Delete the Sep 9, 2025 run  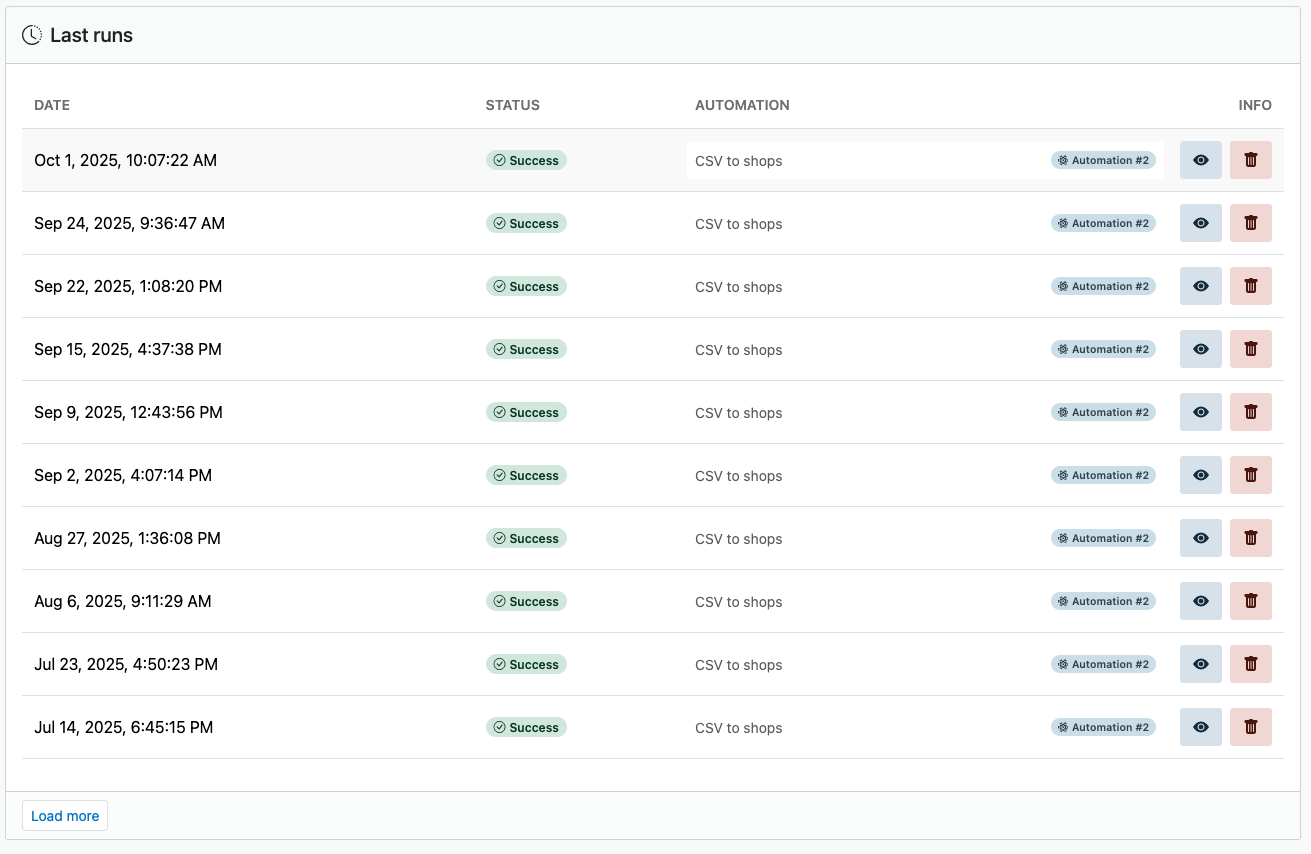point(1251,412)
